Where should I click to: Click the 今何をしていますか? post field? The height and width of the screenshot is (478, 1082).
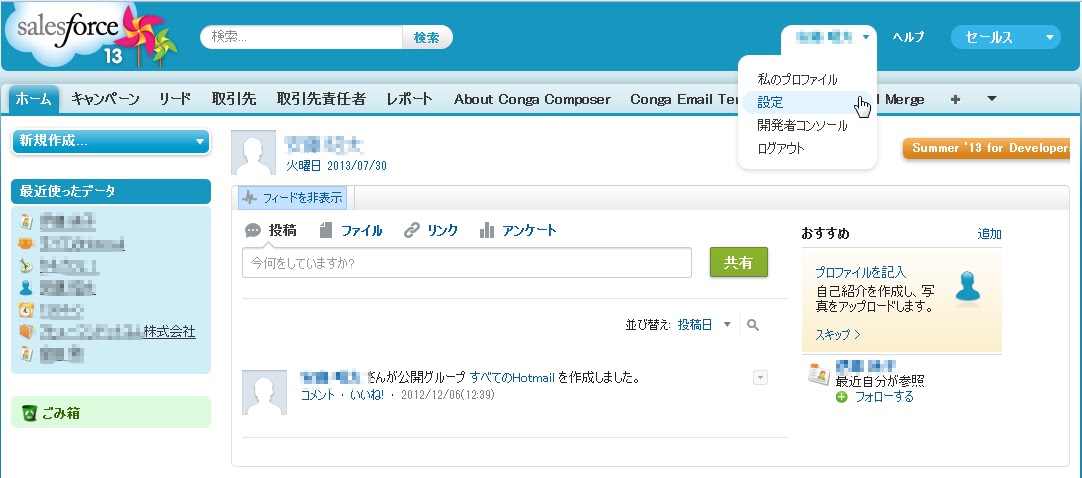(x=466, y=263)
